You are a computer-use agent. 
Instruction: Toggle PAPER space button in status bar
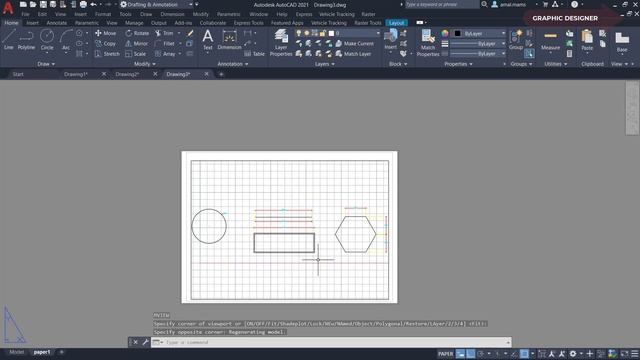(x=445, y=353)
